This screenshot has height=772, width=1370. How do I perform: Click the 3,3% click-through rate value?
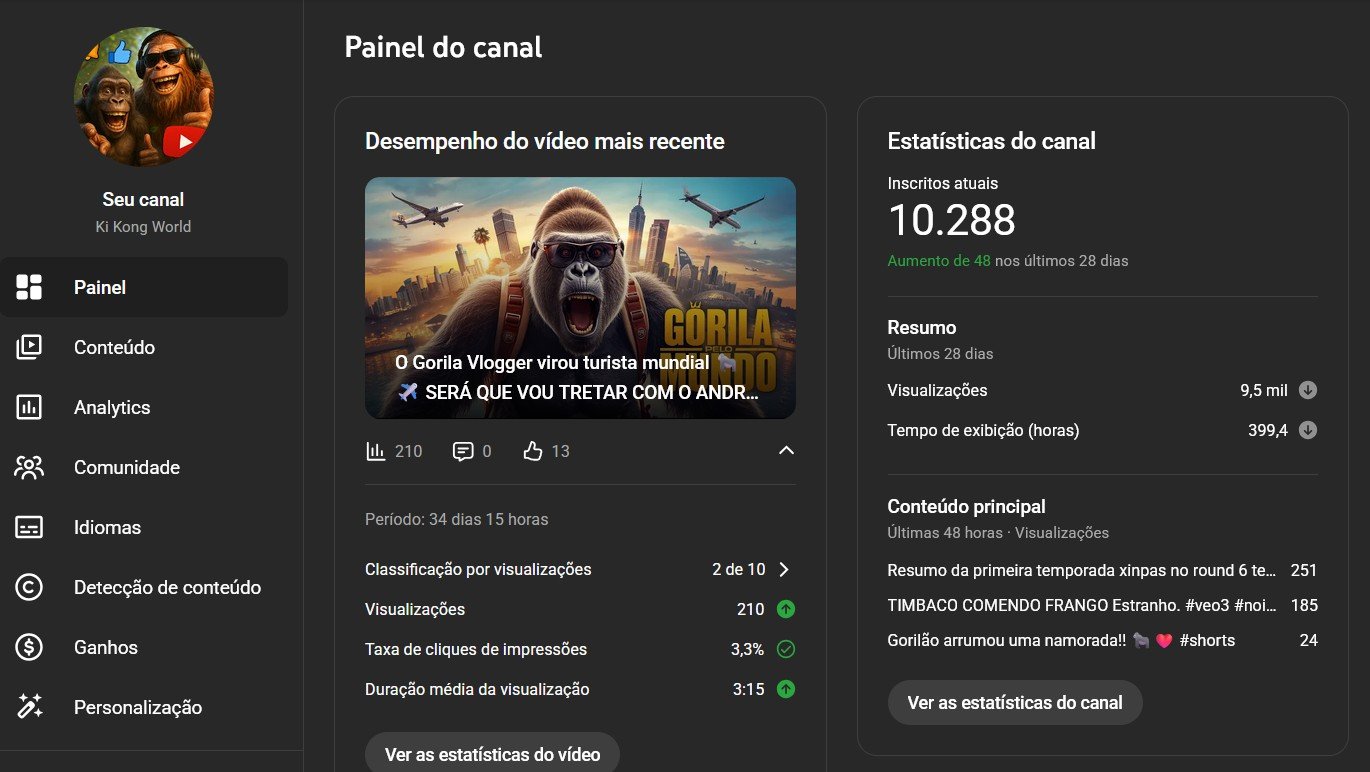747,649
